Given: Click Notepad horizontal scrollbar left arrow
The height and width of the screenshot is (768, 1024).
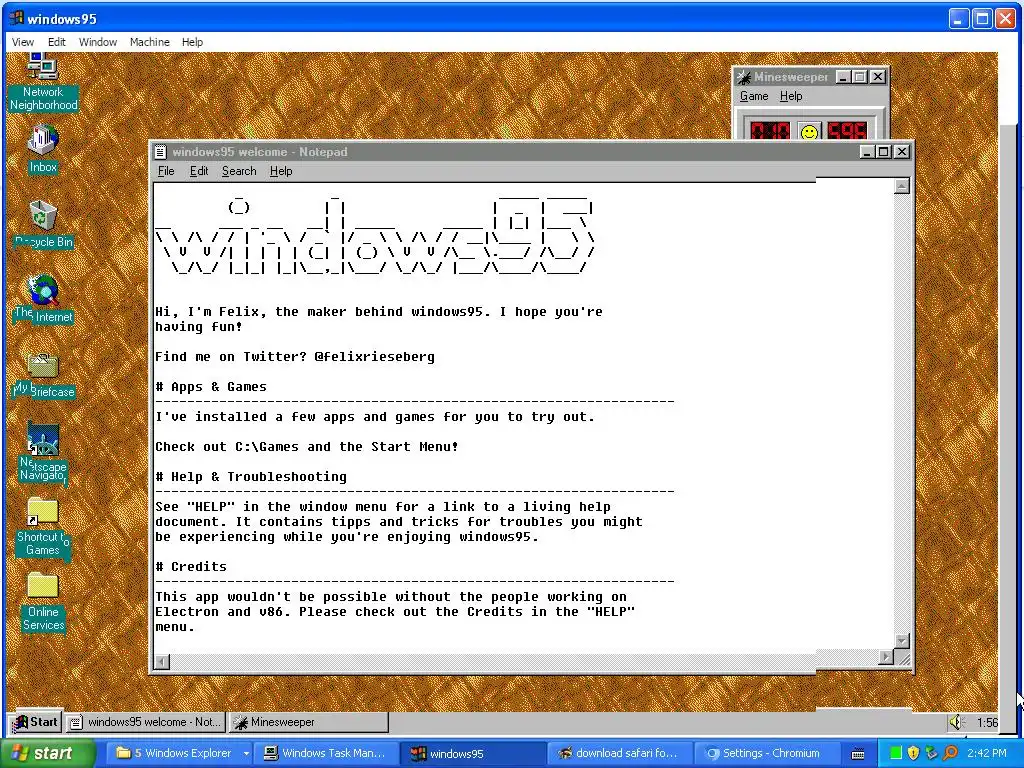Looking at the screenshot, I should 161,661.
